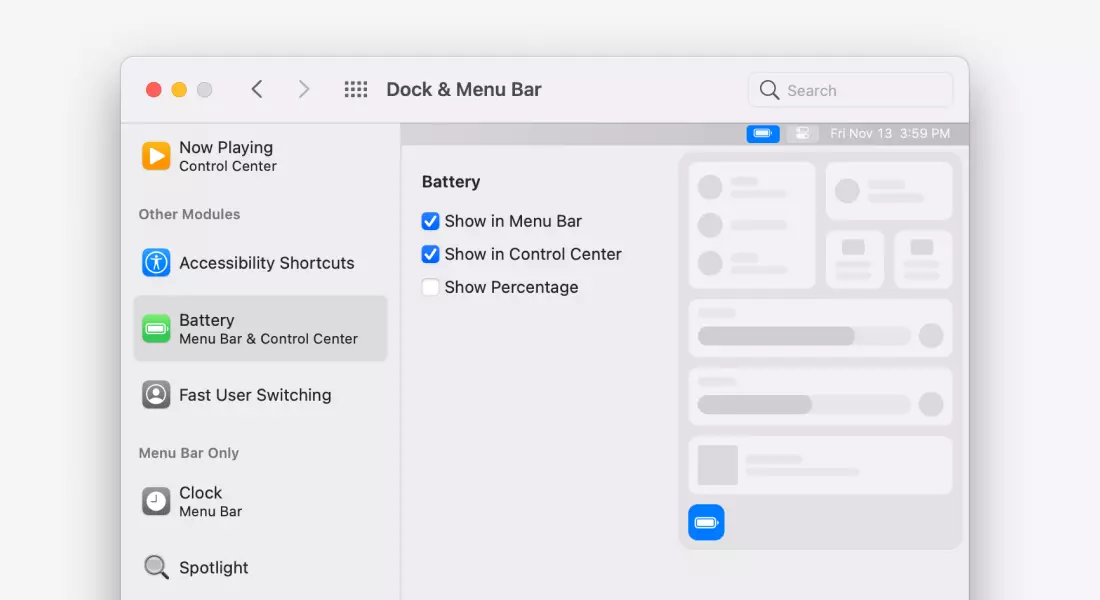
Task: Open Fast User Switching settings
Action: click(x=260, y=394)
